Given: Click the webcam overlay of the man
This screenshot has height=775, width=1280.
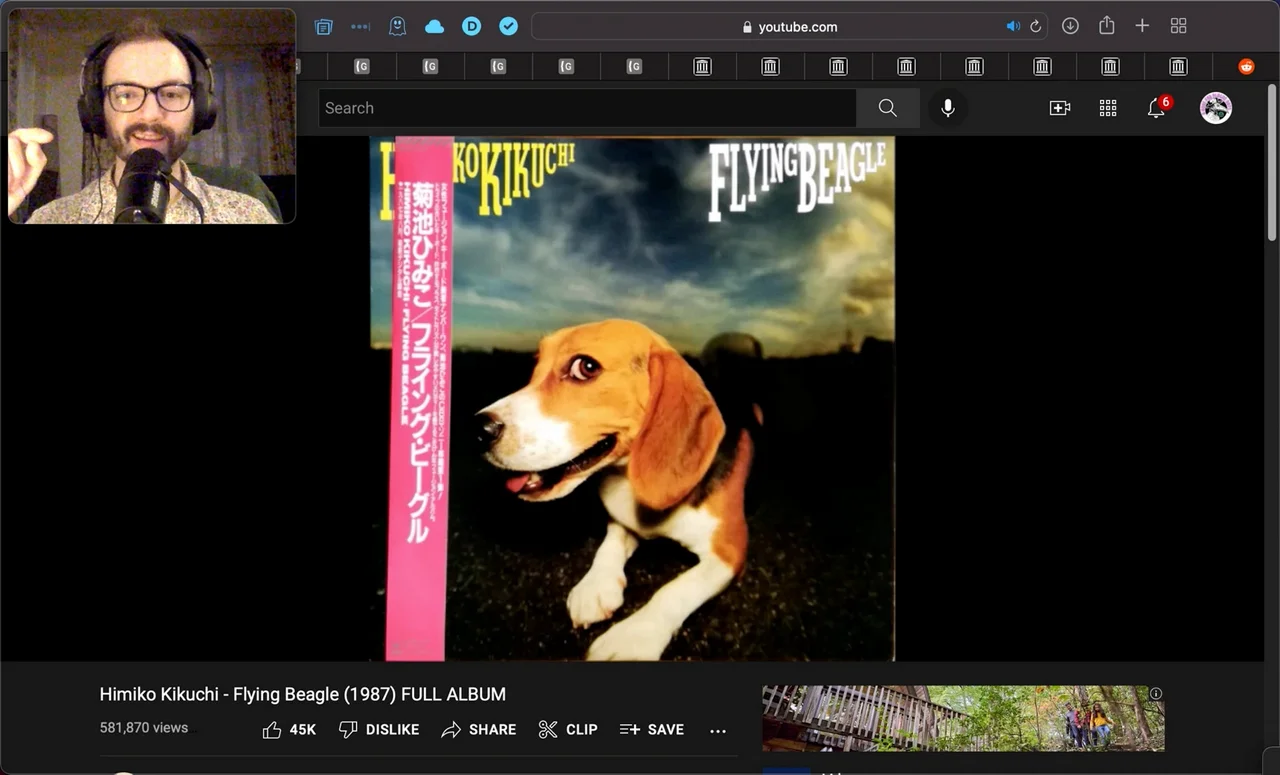Looking at the screenshot, I should point(152,116).
